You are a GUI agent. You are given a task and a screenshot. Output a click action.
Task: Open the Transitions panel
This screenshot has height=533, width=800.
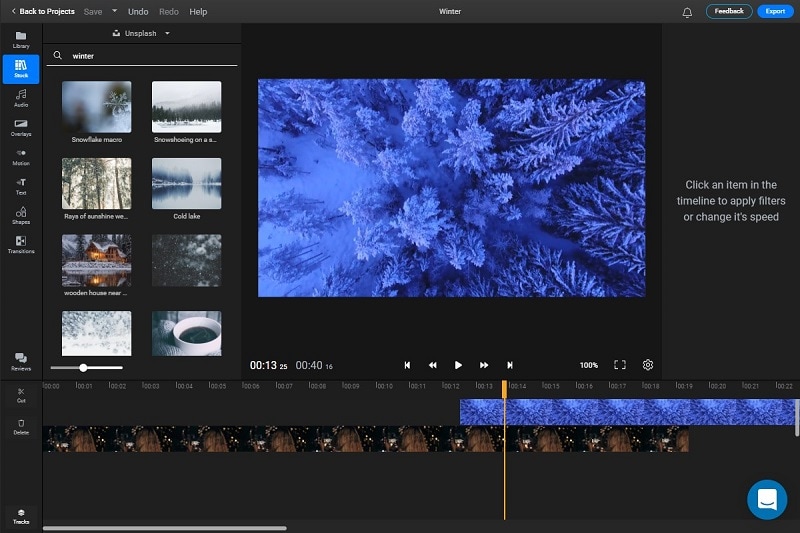coord(21,244)
